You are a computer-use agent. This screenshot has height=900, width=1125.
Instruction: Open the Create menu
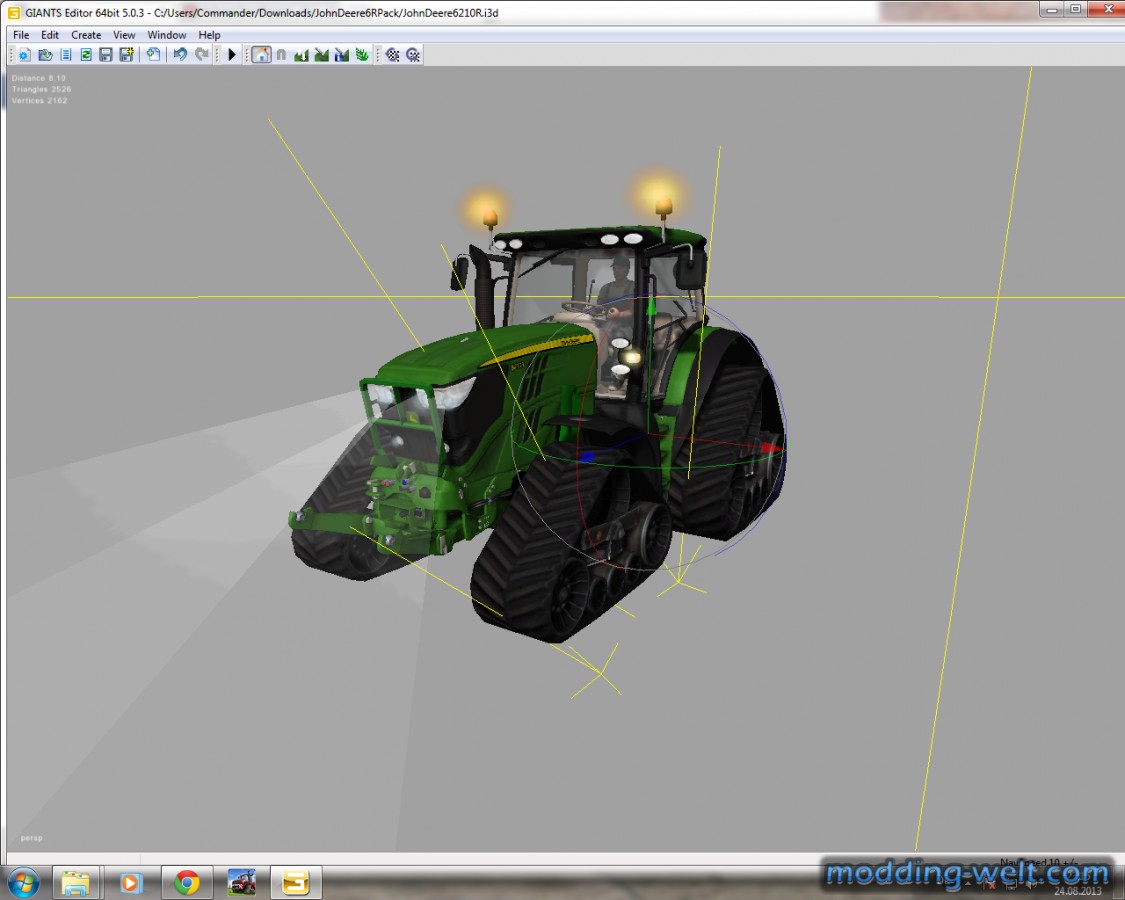pyautogui.click(x=86, y=34)
